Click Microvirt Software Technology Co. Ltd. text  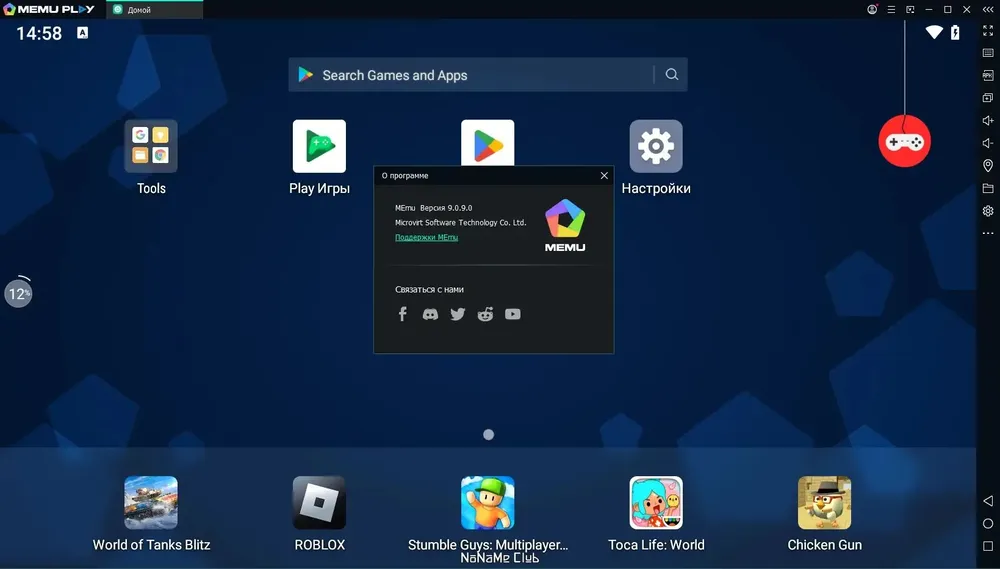pos(460,223)
